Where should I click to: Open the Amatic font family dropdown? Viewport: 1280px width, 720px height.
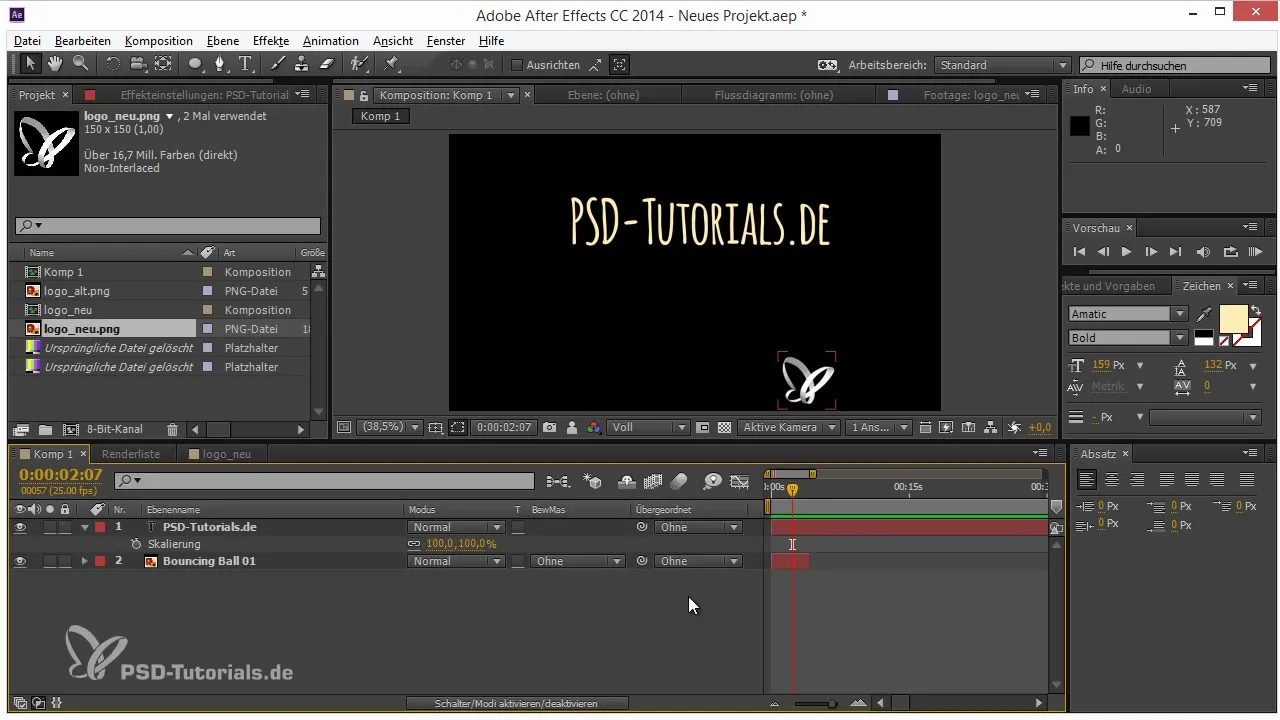click(1128, 314)
